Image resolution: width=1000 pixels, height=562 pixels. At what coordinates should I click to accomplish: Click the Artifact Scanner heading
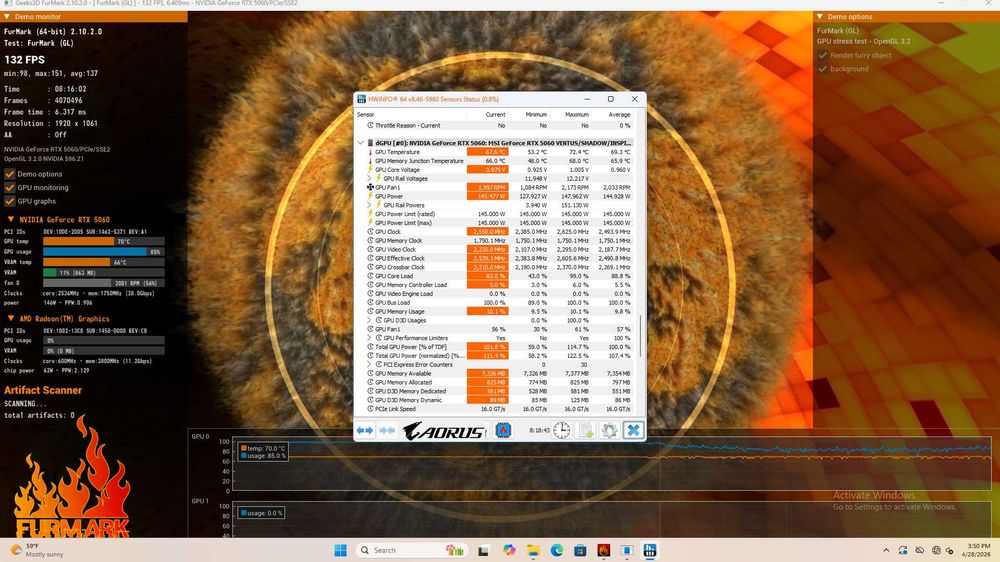tap(43, 390)
